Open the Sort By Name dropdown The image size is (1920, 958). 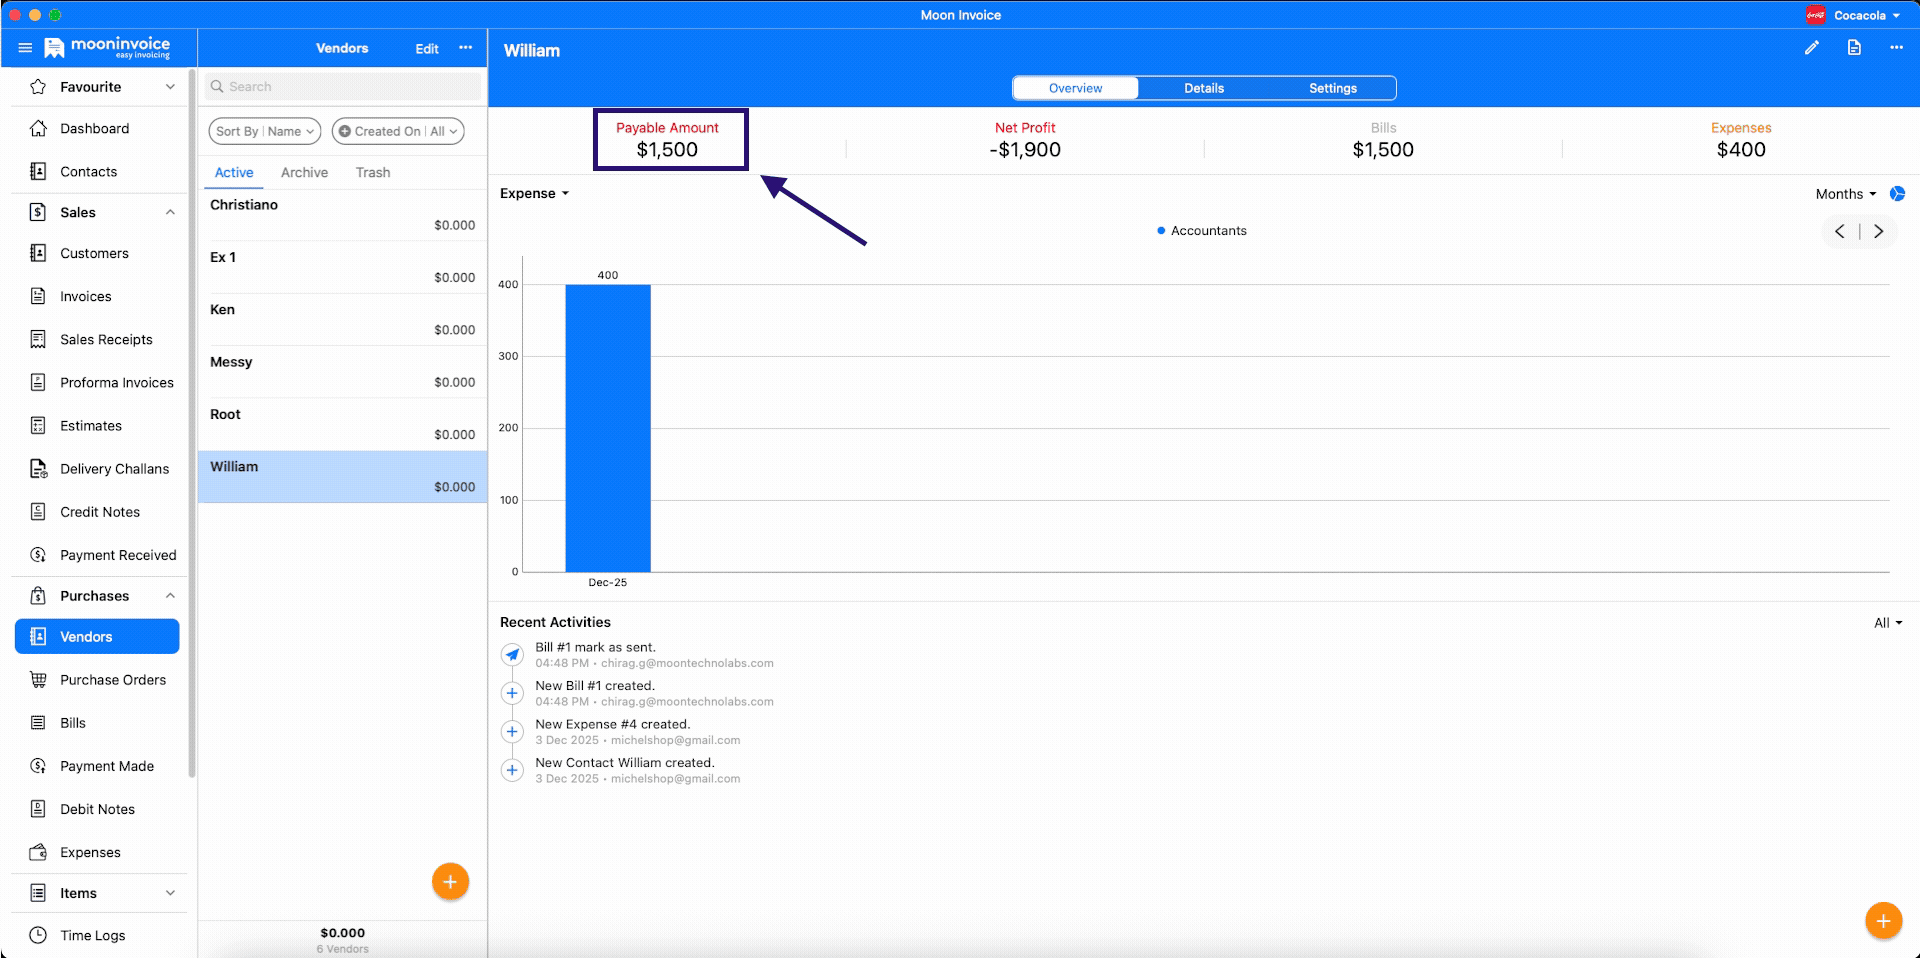(x=263, y=131)
